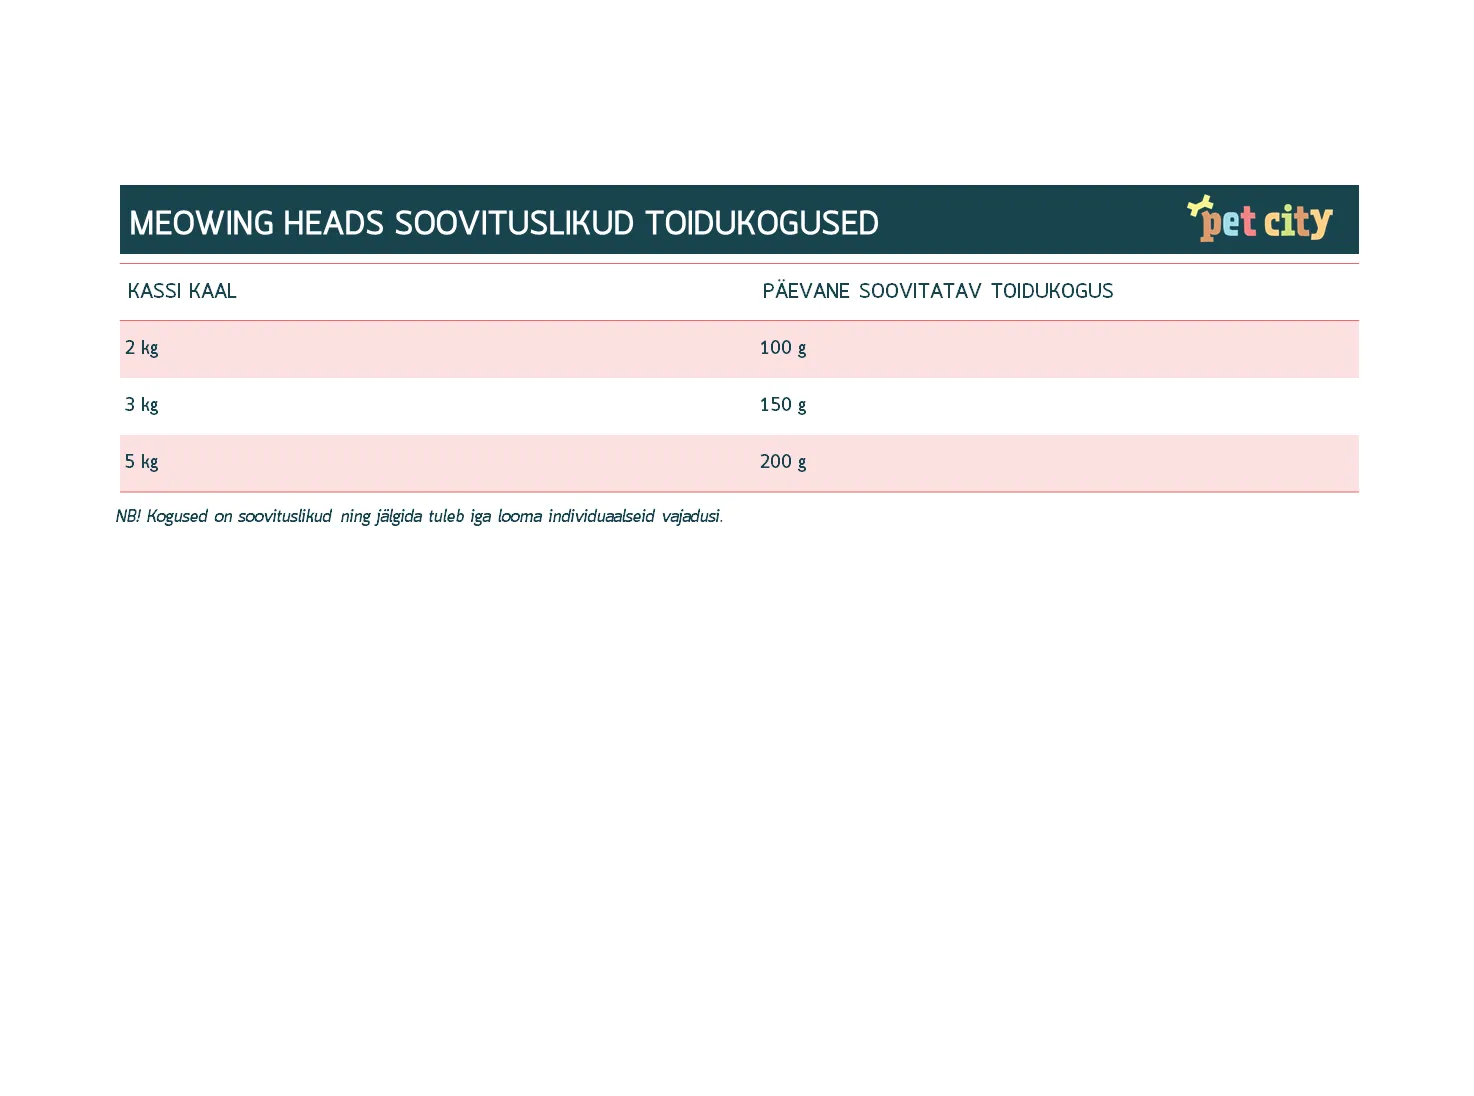Click the Pet City logo

(1260, 219)
